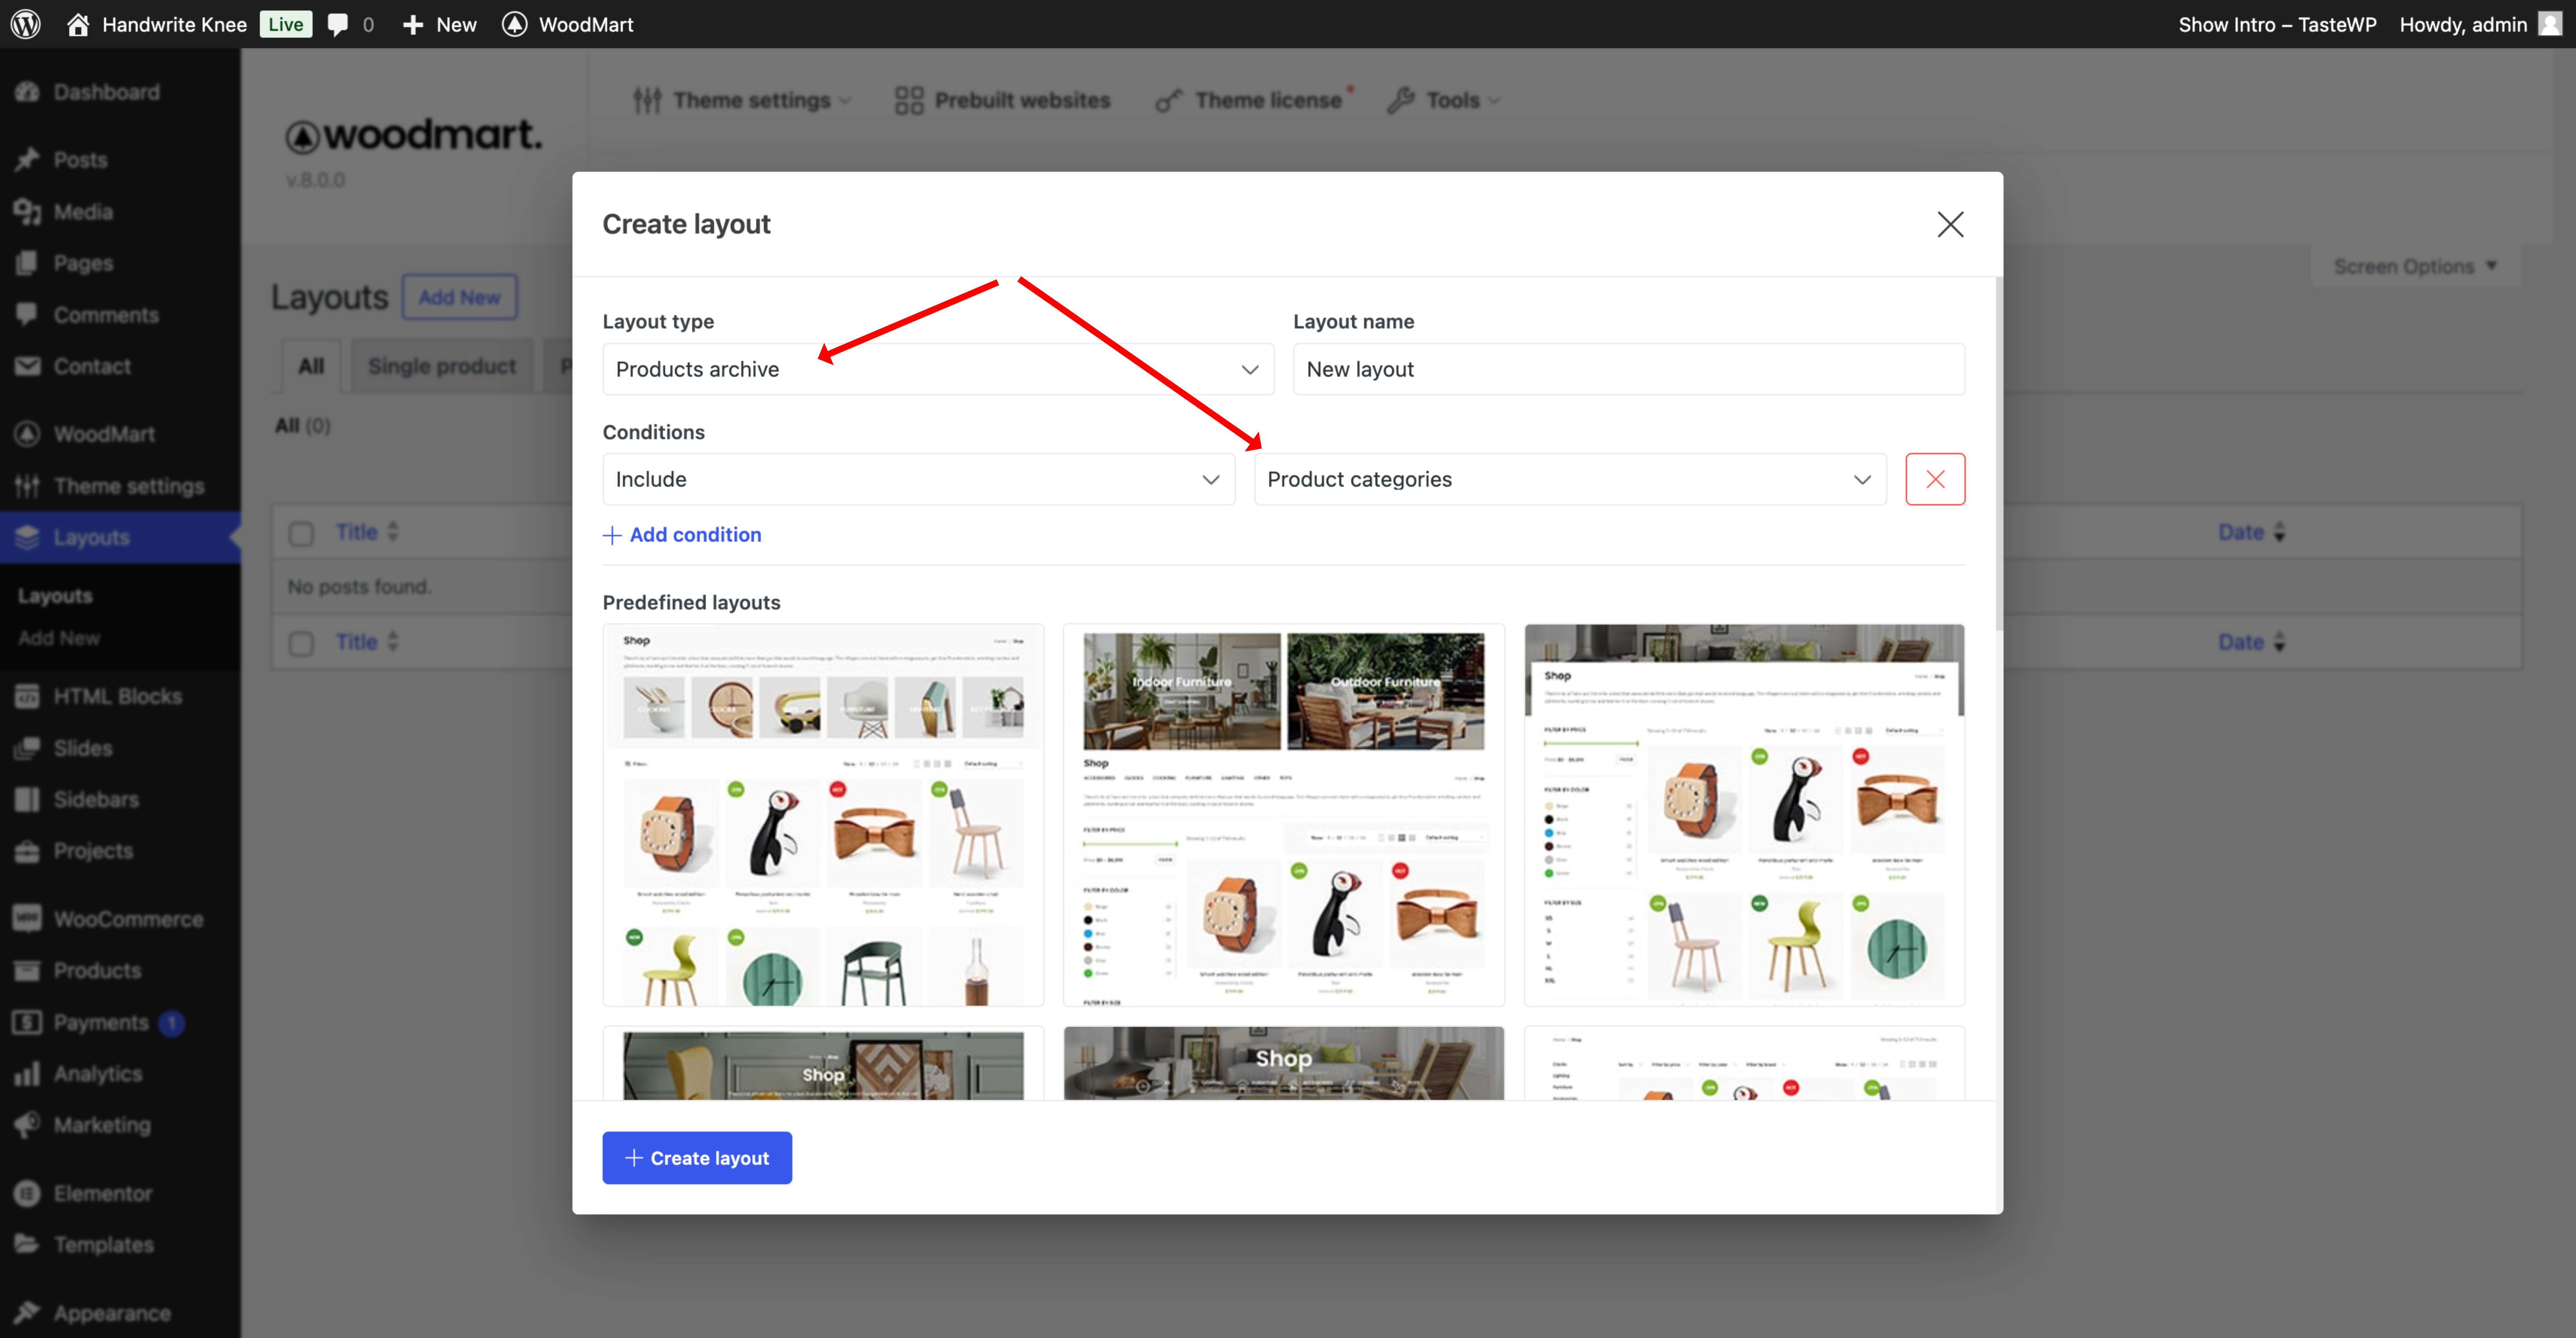This screenshot has width=2576, height=1338.
Task: Open the Handwrite Knee site home icon
Action: click(78, 24)
